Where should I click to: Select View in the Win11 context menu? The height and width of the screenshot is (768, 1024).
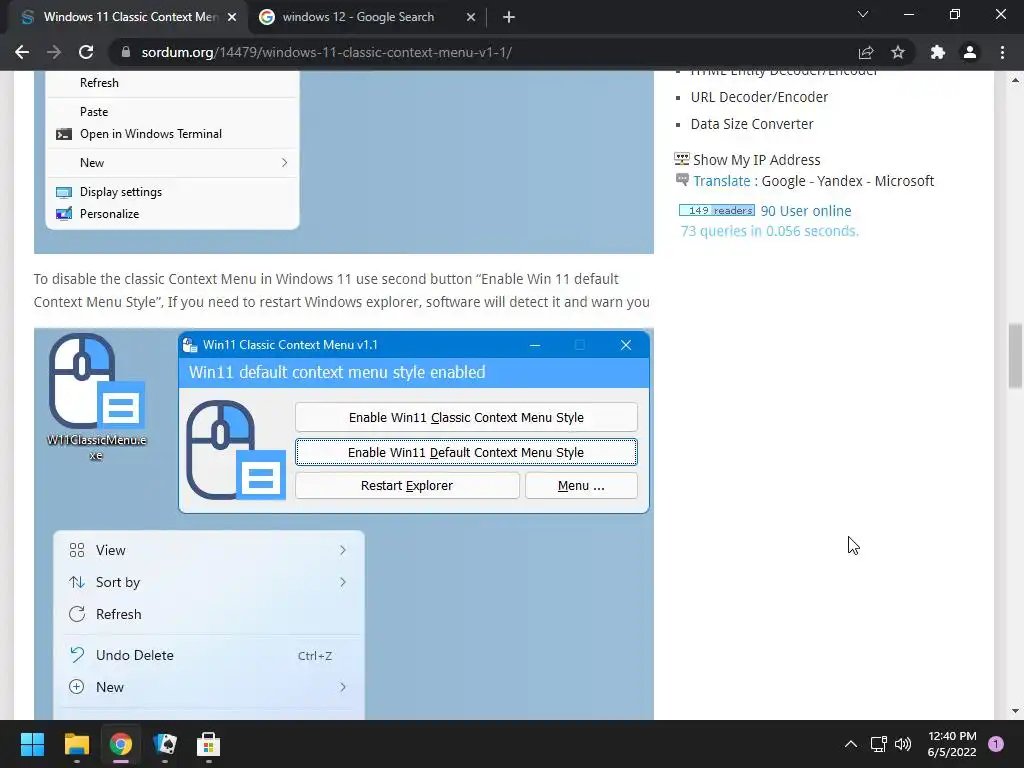(208, 550)
